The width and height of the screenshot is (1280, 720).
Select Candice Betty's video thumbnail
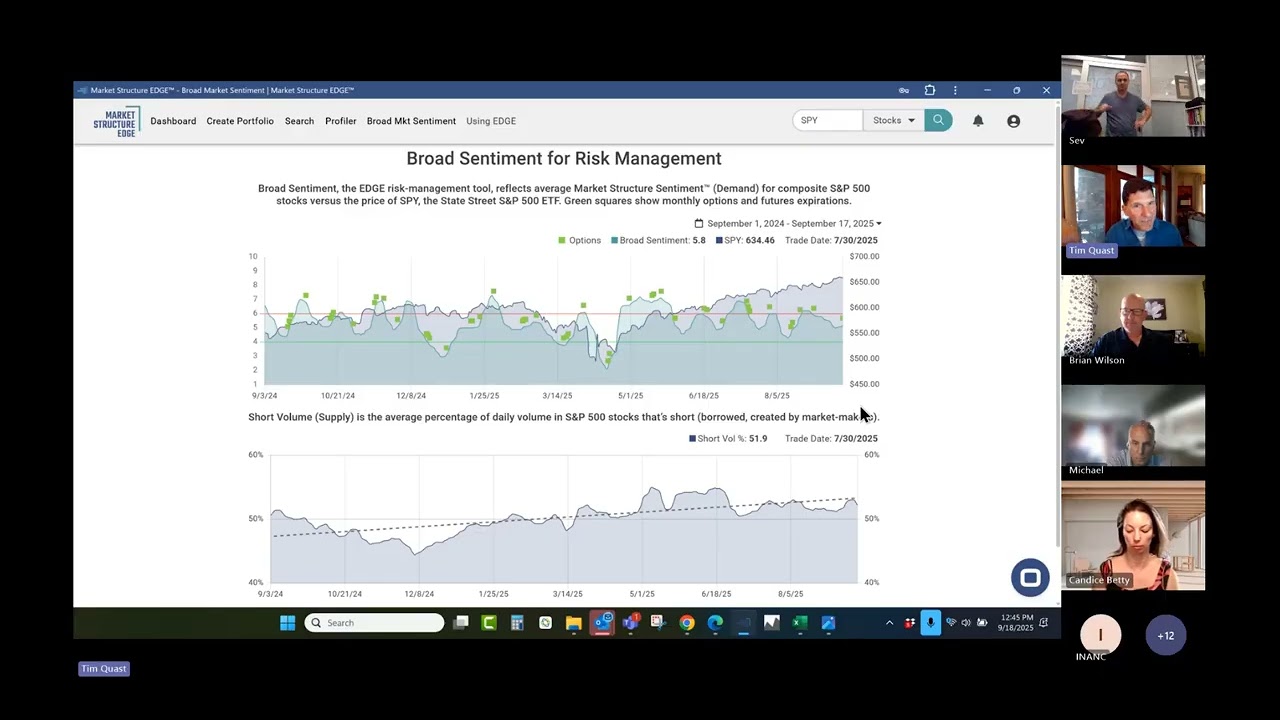click(1133, 536)
